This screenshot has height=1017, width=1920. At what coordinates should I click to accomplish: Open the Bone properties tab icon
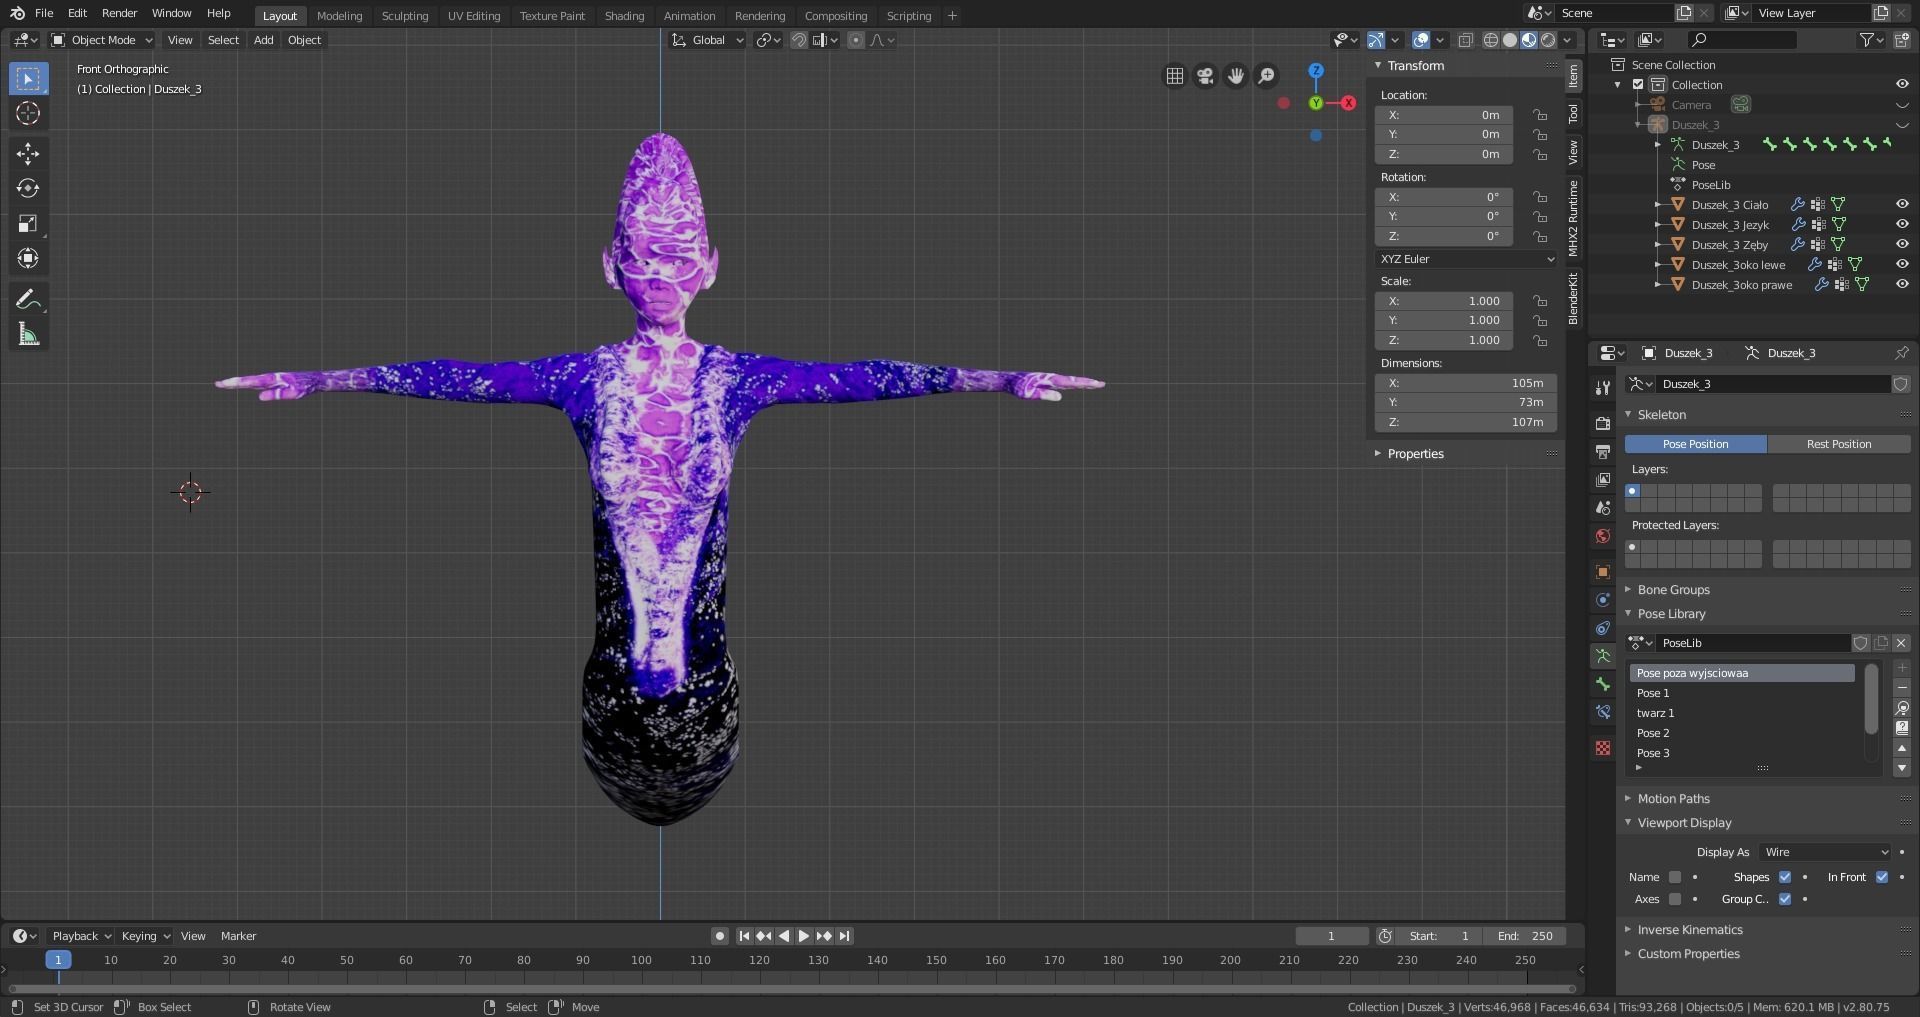[1603, 684]
